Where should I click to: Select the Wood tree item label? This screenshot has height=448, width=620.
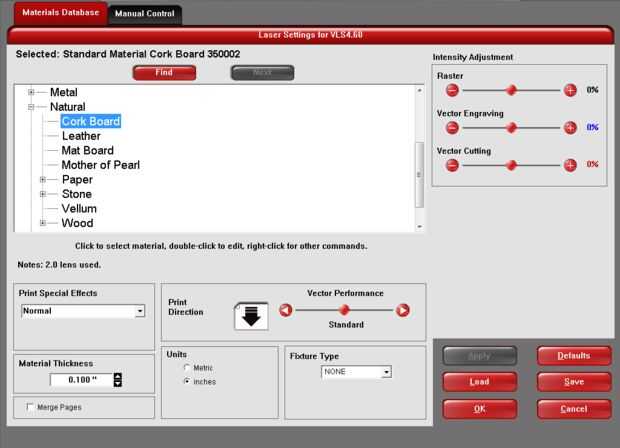tap(78, 223)
